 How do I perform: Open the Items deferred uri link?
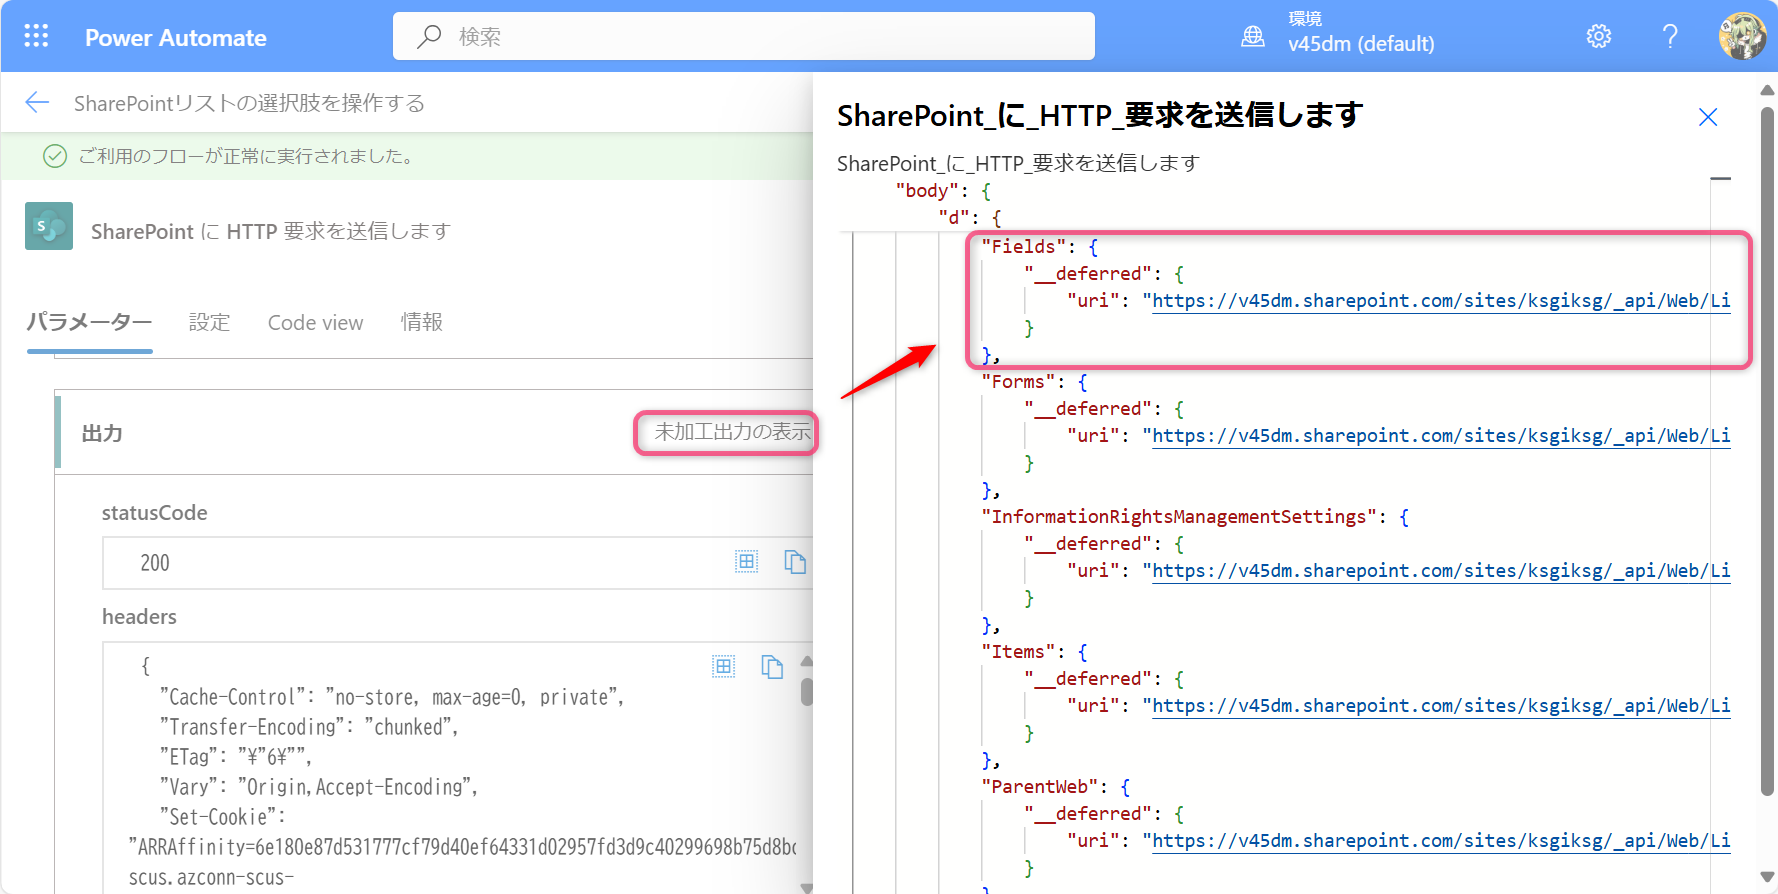[1441, 706]
